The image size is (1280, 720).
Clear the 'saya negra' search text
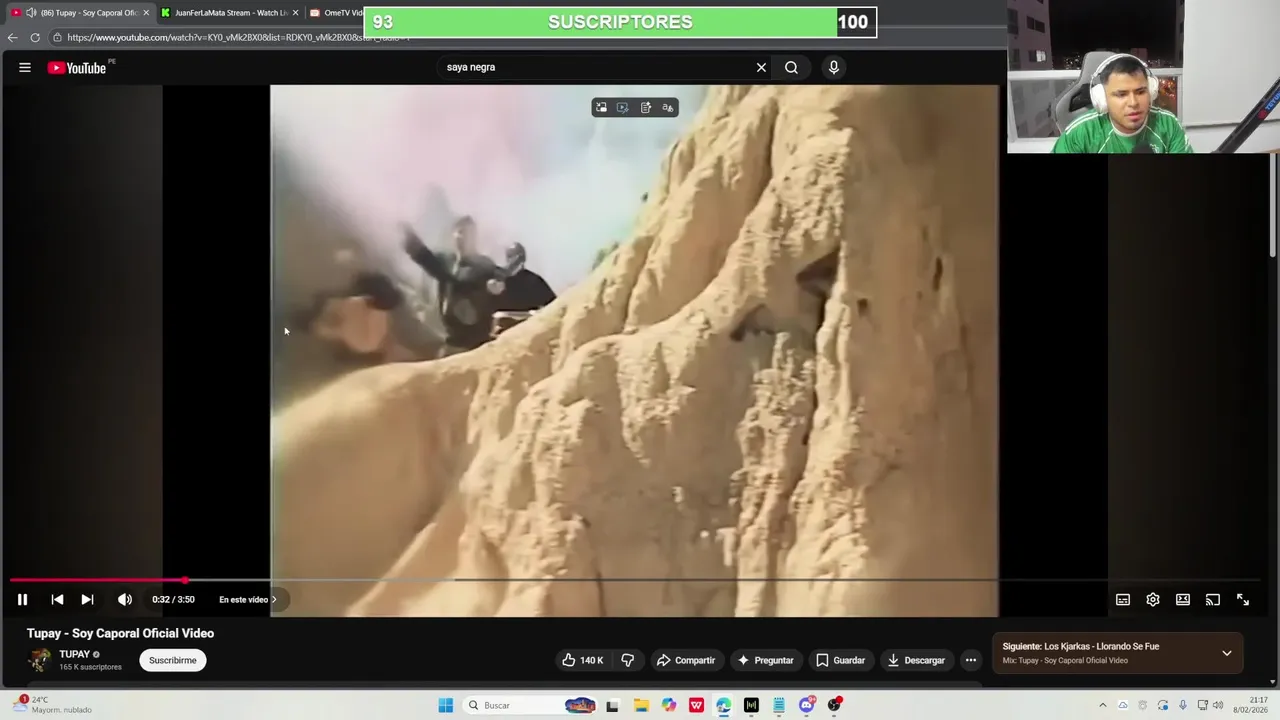tap(761, 67)
